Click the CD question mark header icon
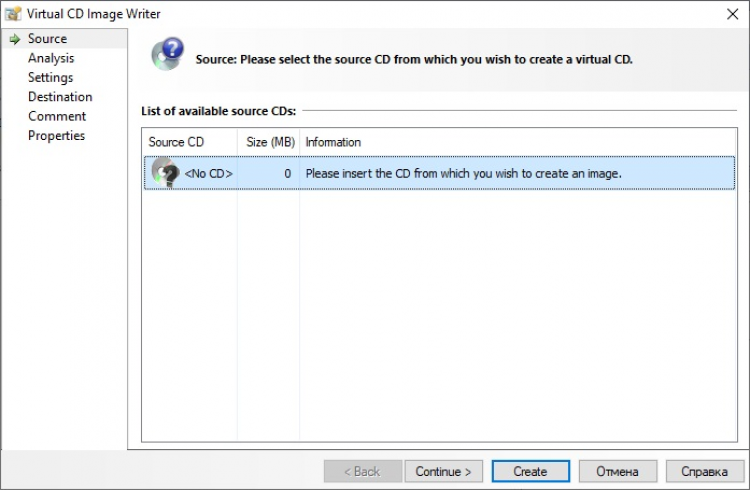The height and width of the screenshot is (490, 750). [167, 53]
